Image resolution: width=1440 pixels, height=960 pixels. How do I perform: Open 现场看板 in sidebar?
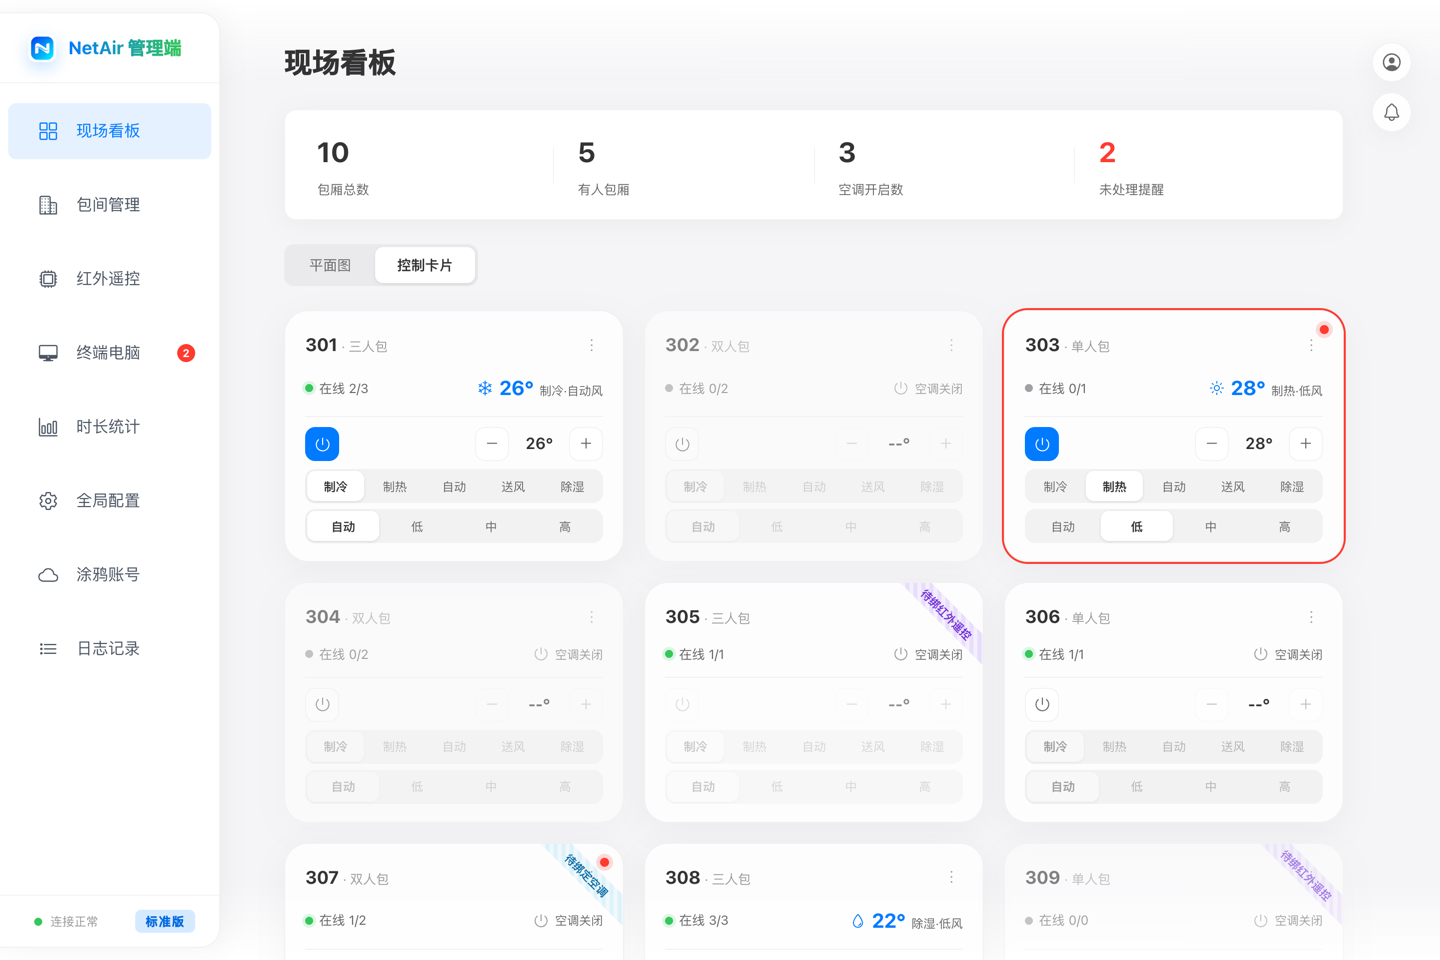click(110, 131)
